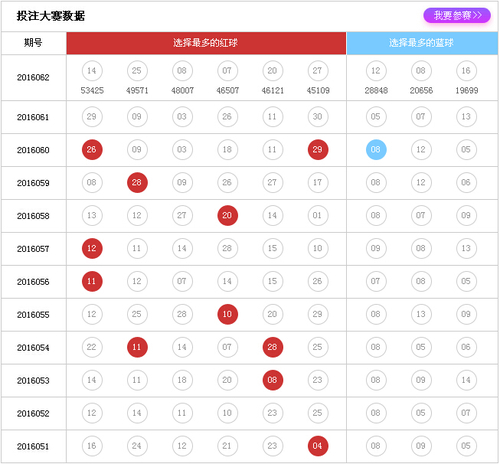Select outlined ball 14 in row 2016062

92,71
